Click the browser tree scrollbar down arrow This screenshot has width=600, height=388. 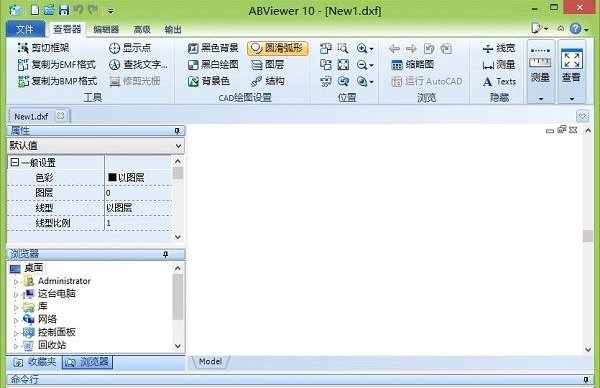pyautogui.click(x=178, y=346)
